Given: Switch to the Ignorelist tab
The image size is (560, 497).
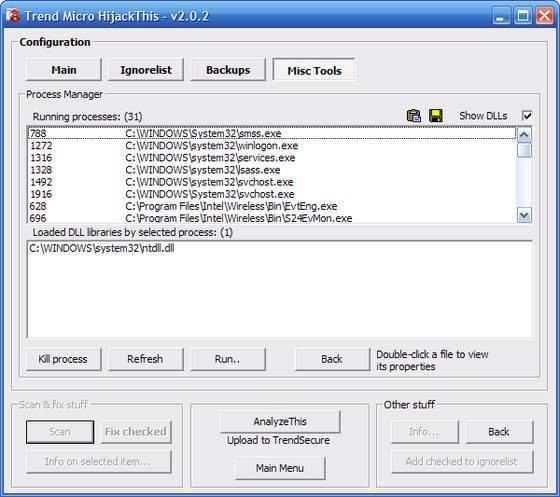Looking at the screenshot, I should 146,70.
